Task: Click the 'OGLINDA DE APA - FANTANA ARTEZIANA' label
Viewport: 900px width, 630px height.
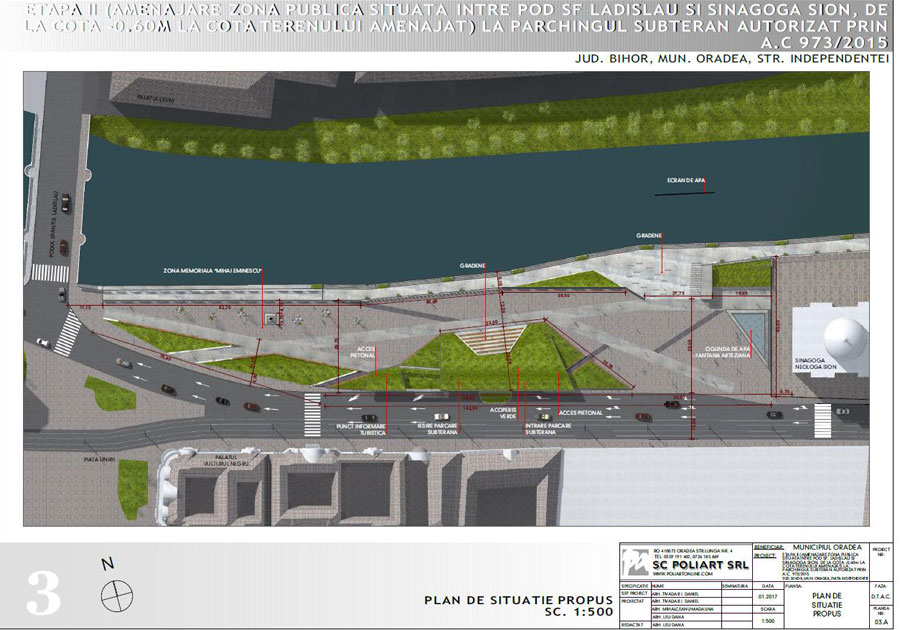Action: tap(722, 352)
